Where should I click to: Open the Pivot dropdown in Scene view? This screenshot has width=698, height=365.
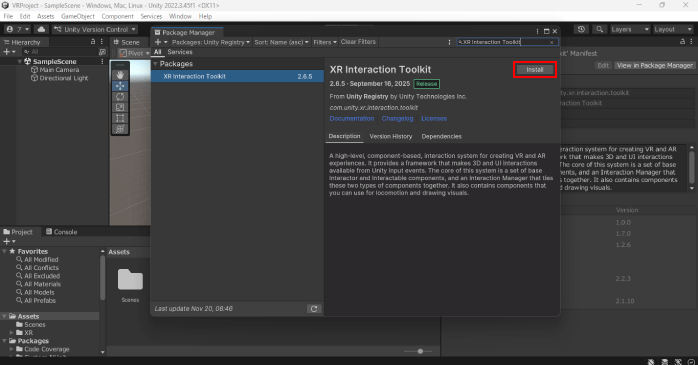pos(134,53)
